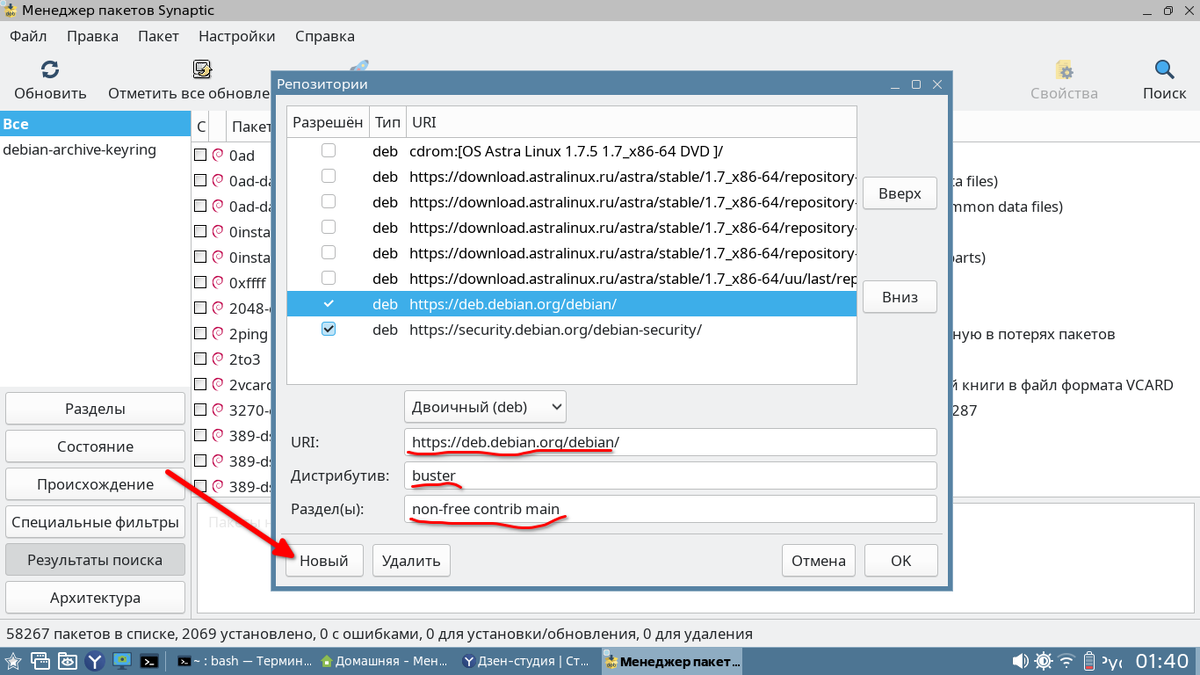Click the Новый button to add repository
1200x675 pixels.
(324, 560)
